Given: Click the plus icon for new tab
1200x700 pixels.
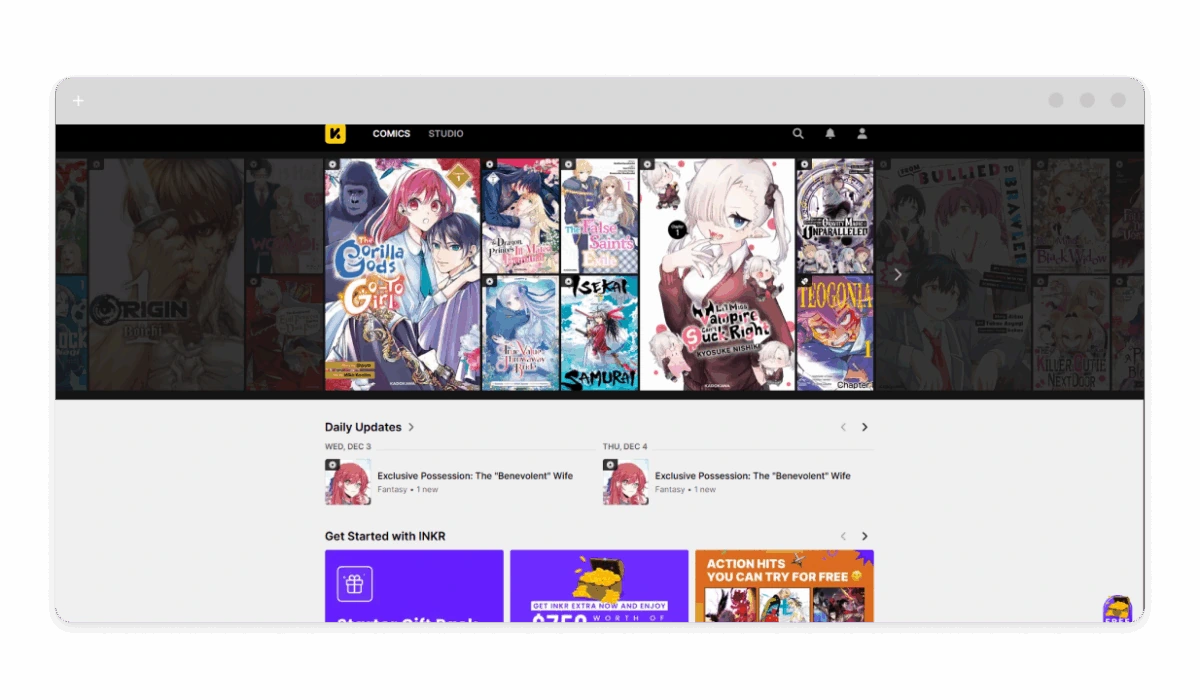Looking at the screenshot, I should (79, 101).
